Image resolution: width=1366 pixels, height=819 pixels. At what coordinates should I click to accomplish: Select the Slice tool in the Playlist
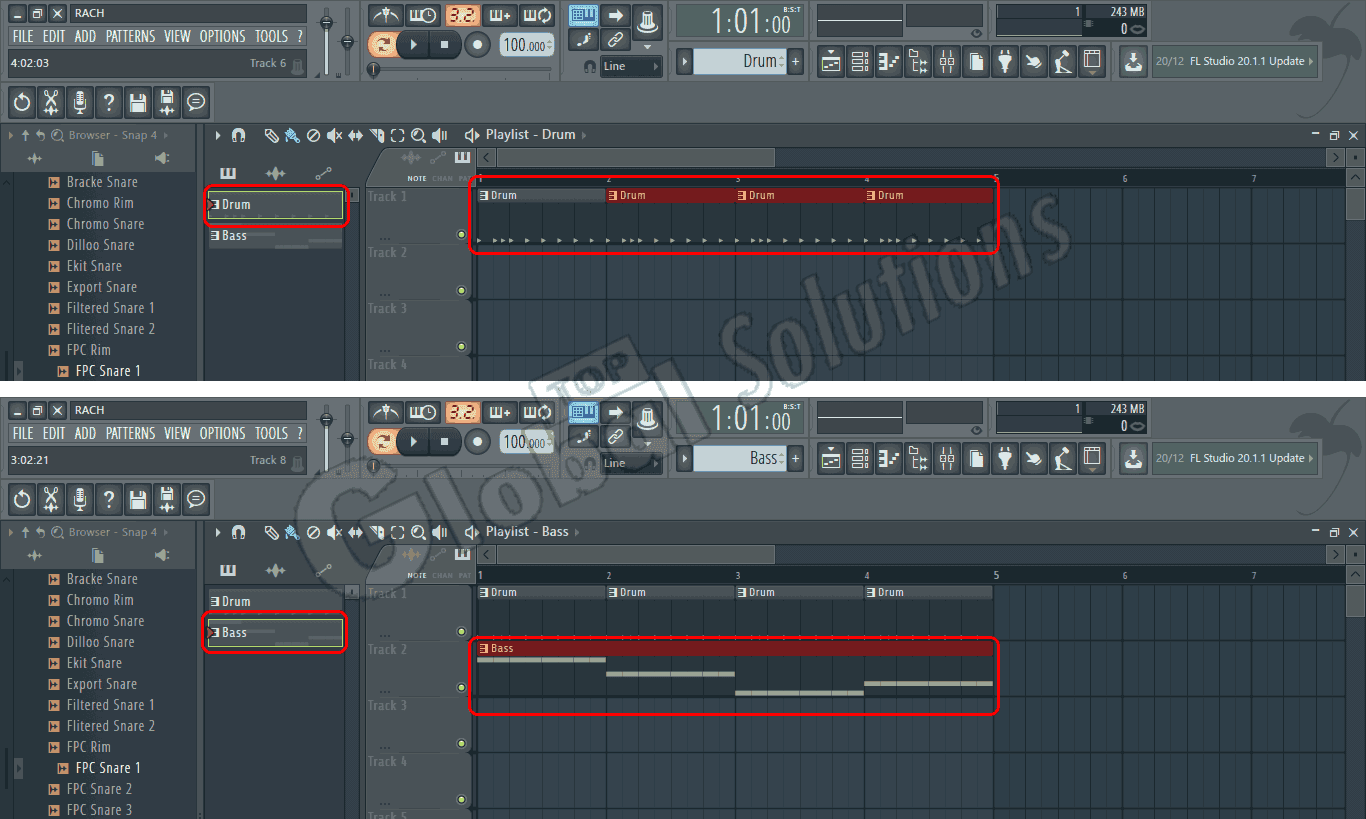[375, 134]
